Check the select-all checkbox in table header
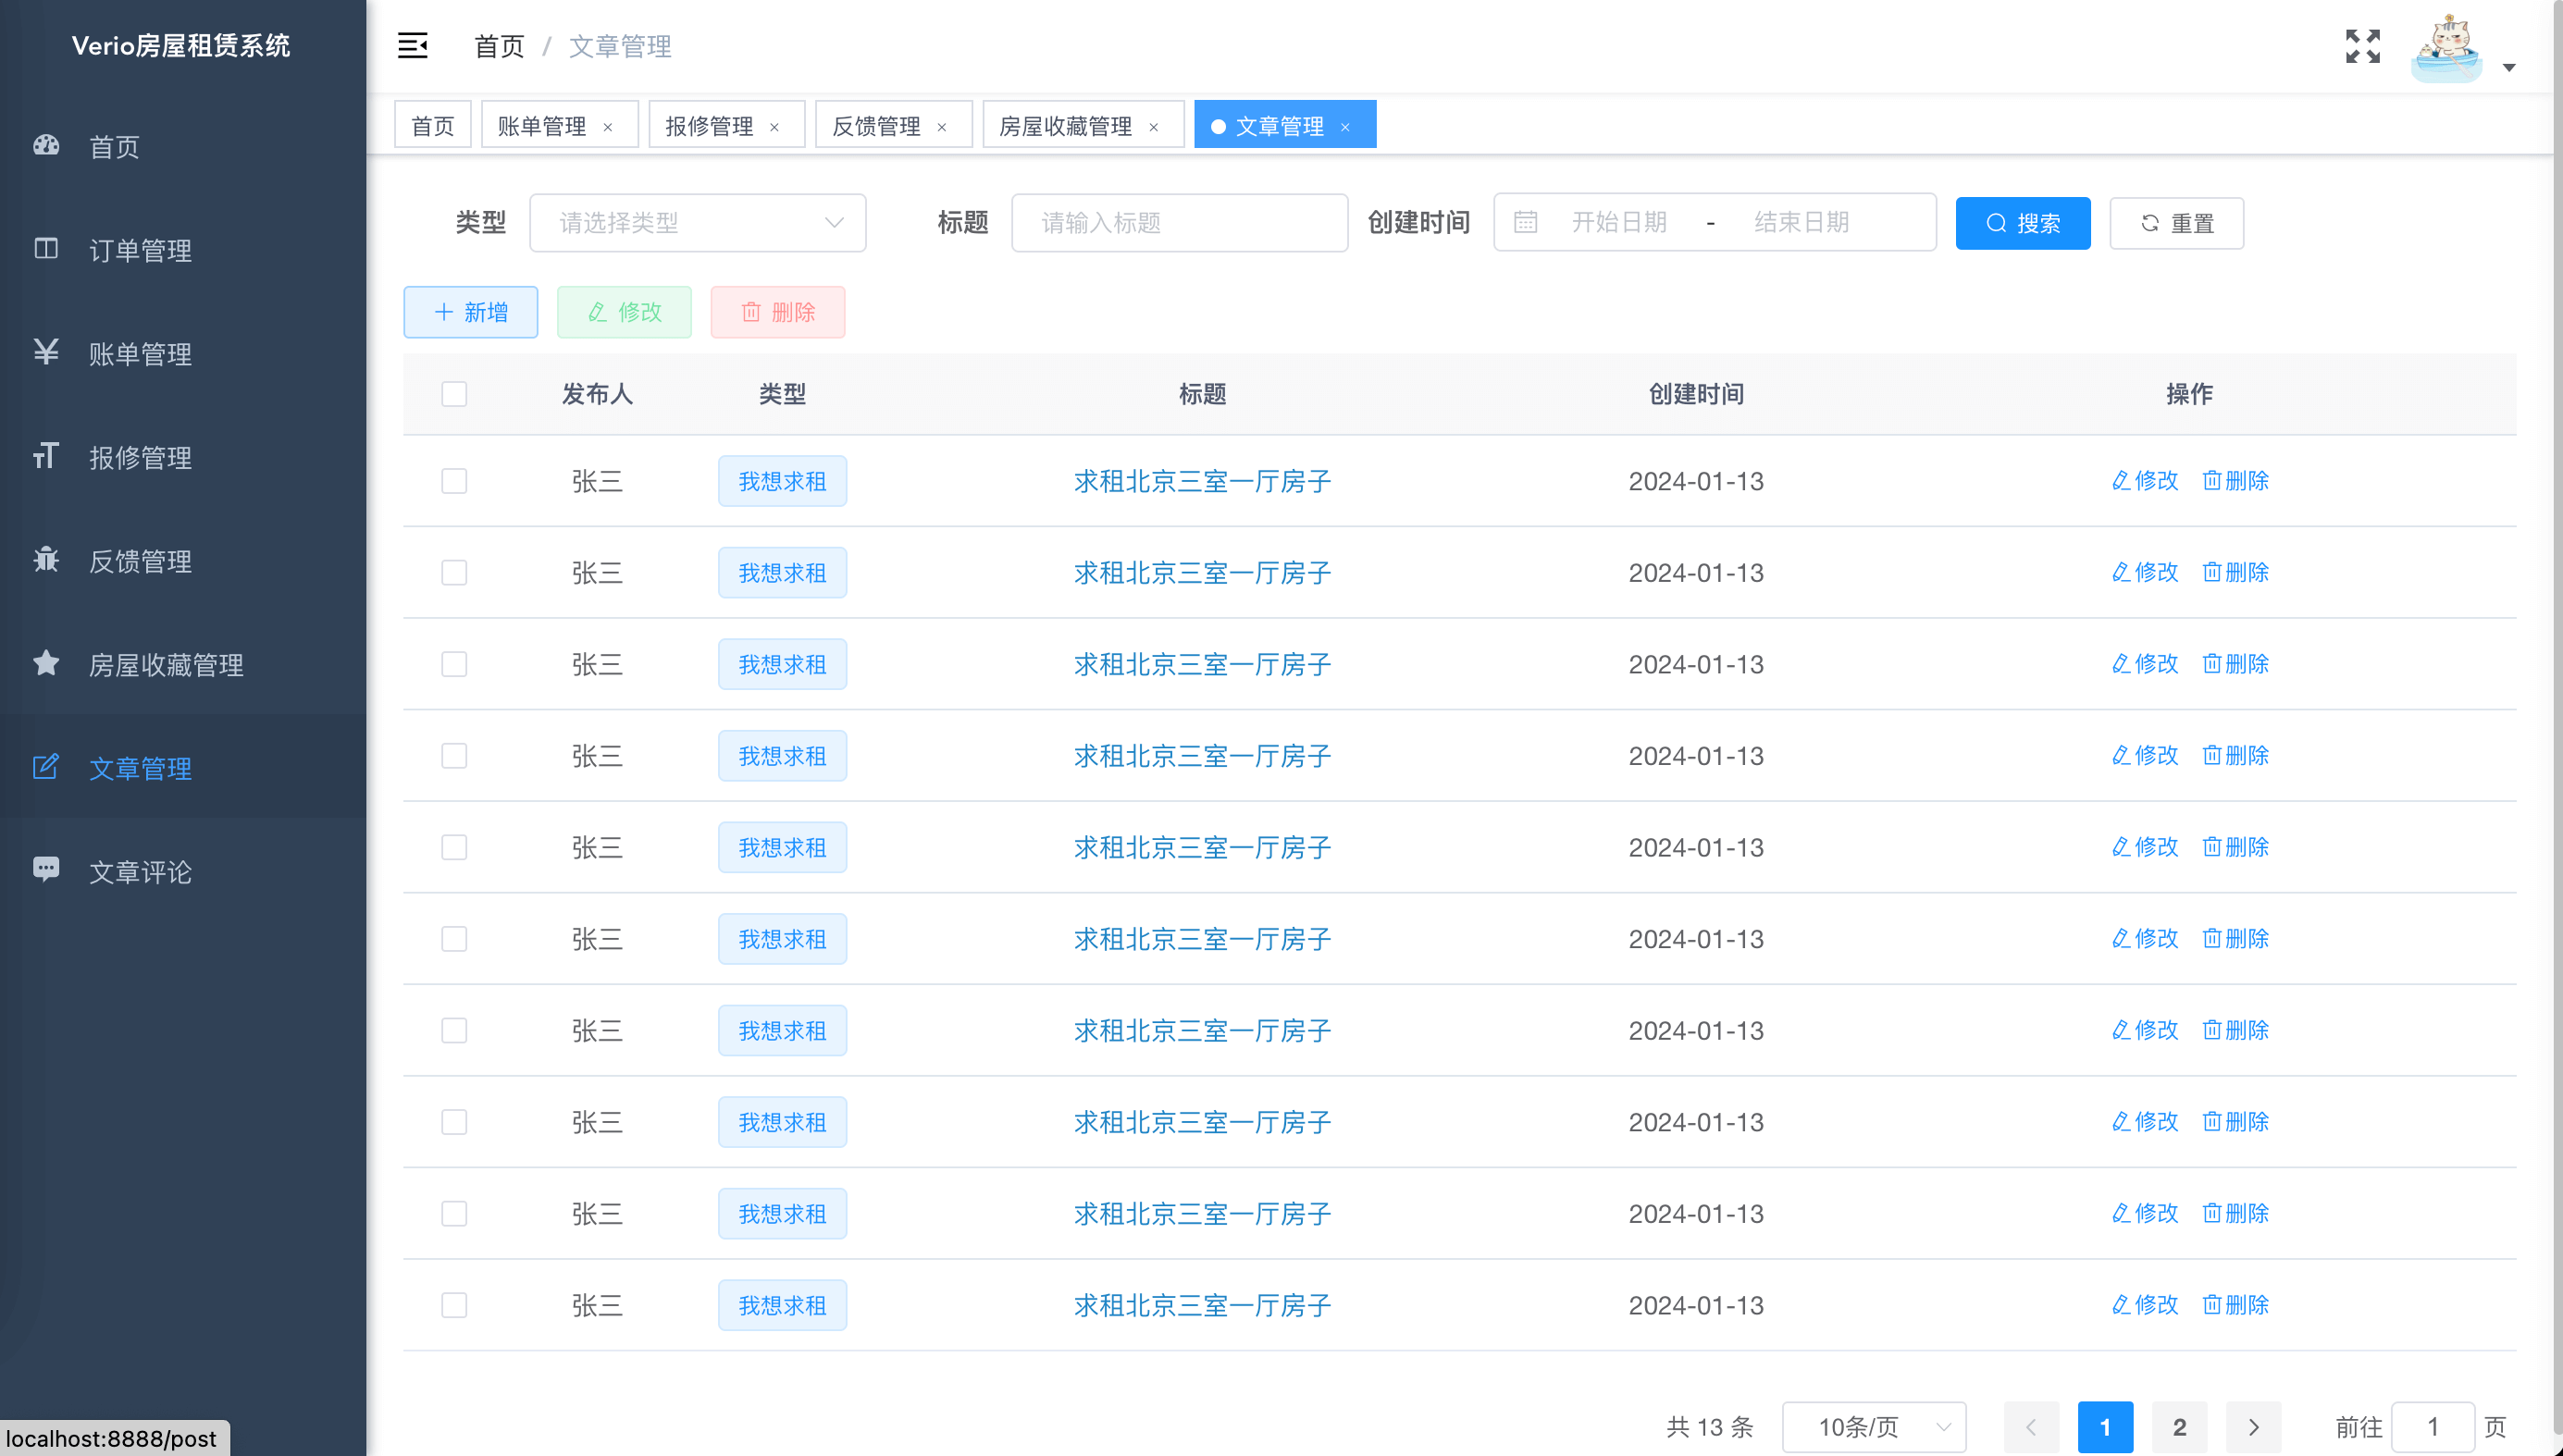The image size is (2563, 1456). click(454, 394)
